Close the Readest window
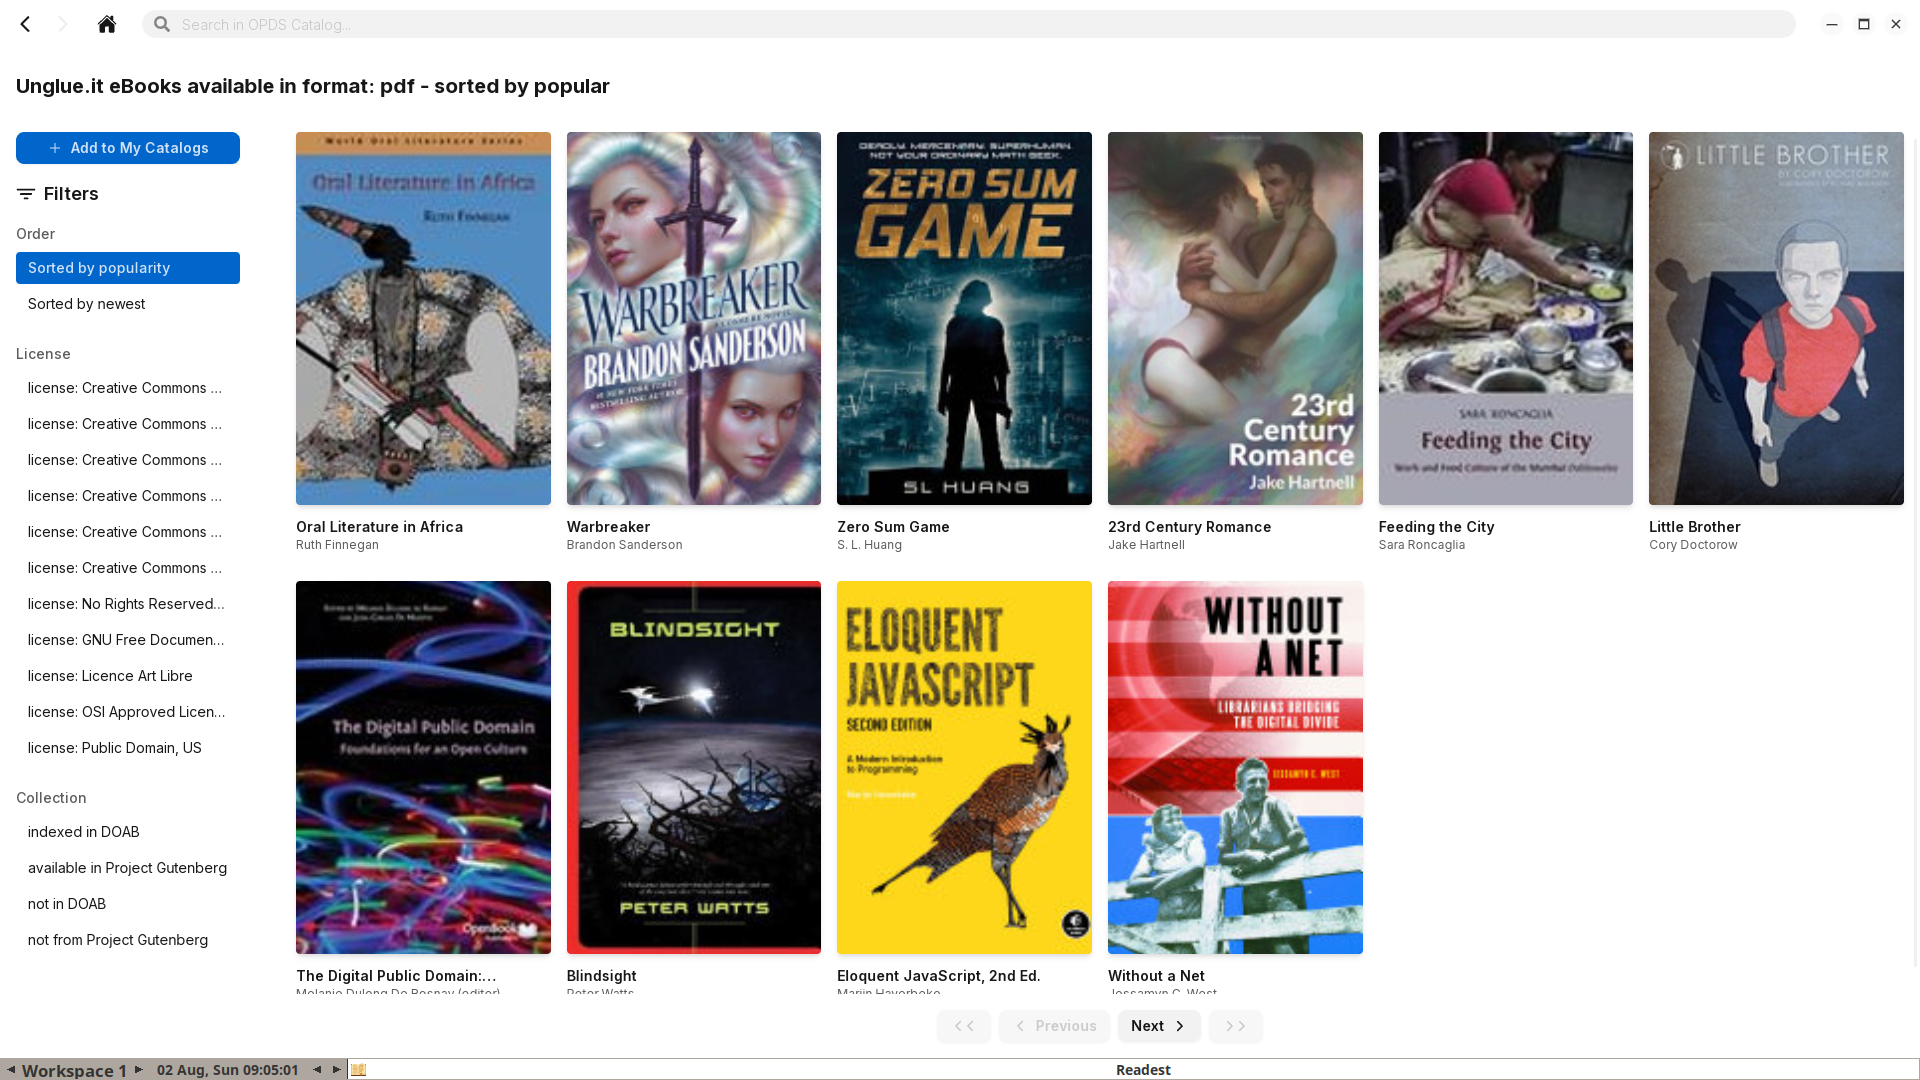 [1896, 24]
